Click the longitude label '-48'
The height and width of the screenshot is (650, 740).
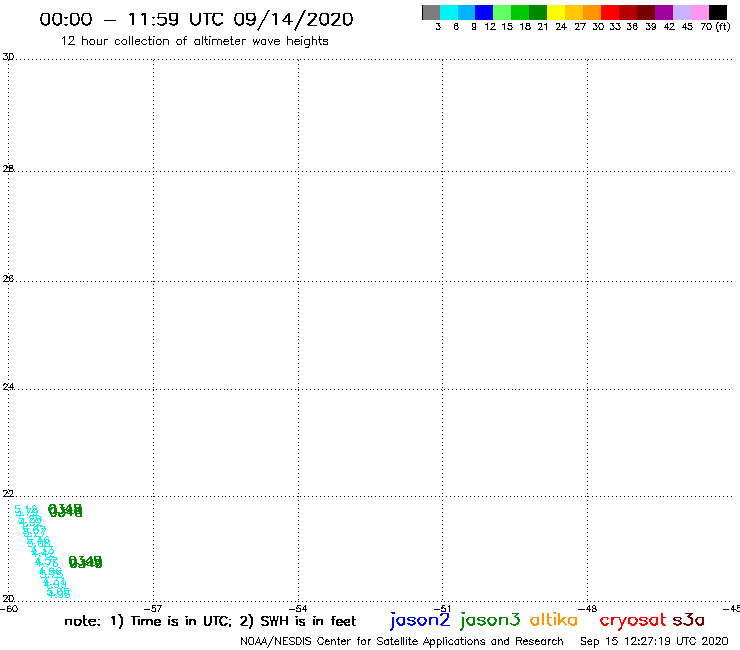point(588,609)
